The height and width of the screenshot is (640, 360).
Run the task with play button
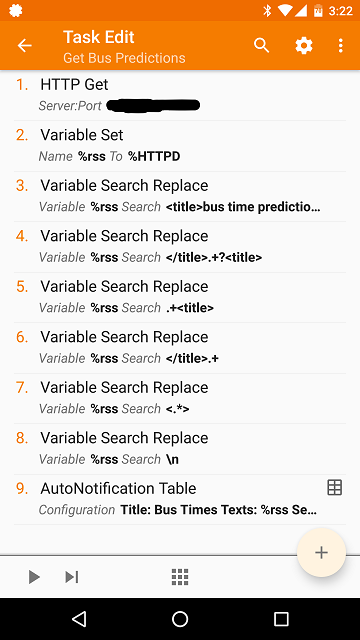coord(34,577)
